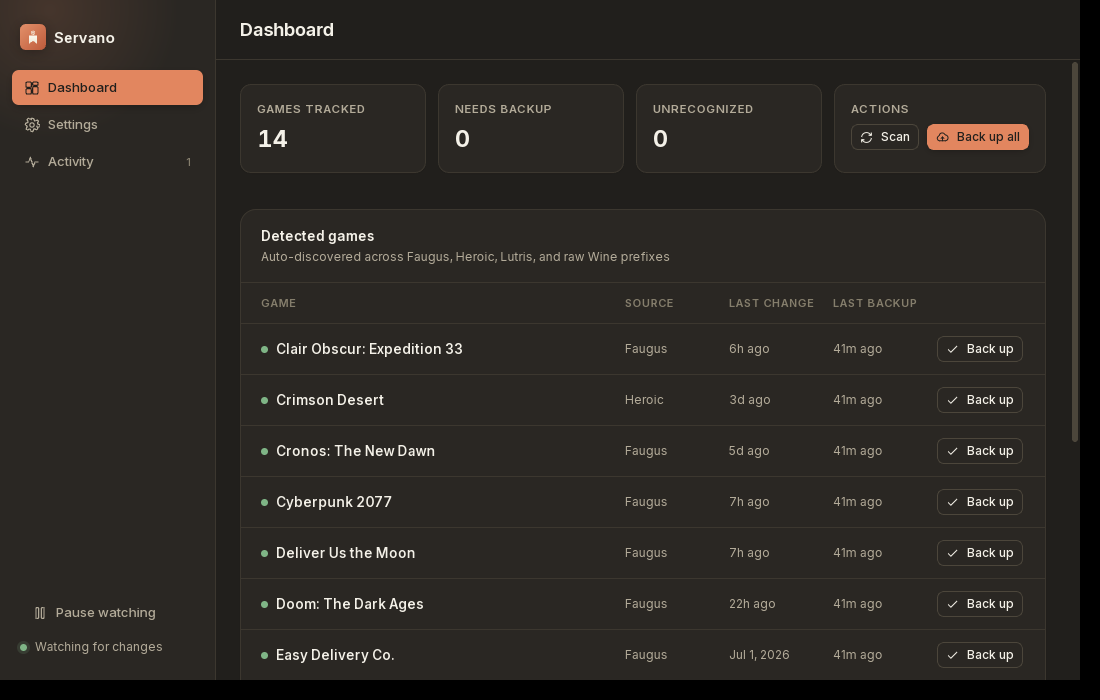Click the green dot beside Watching for changes
The image size is (1100, 700).
click(23, 647)
